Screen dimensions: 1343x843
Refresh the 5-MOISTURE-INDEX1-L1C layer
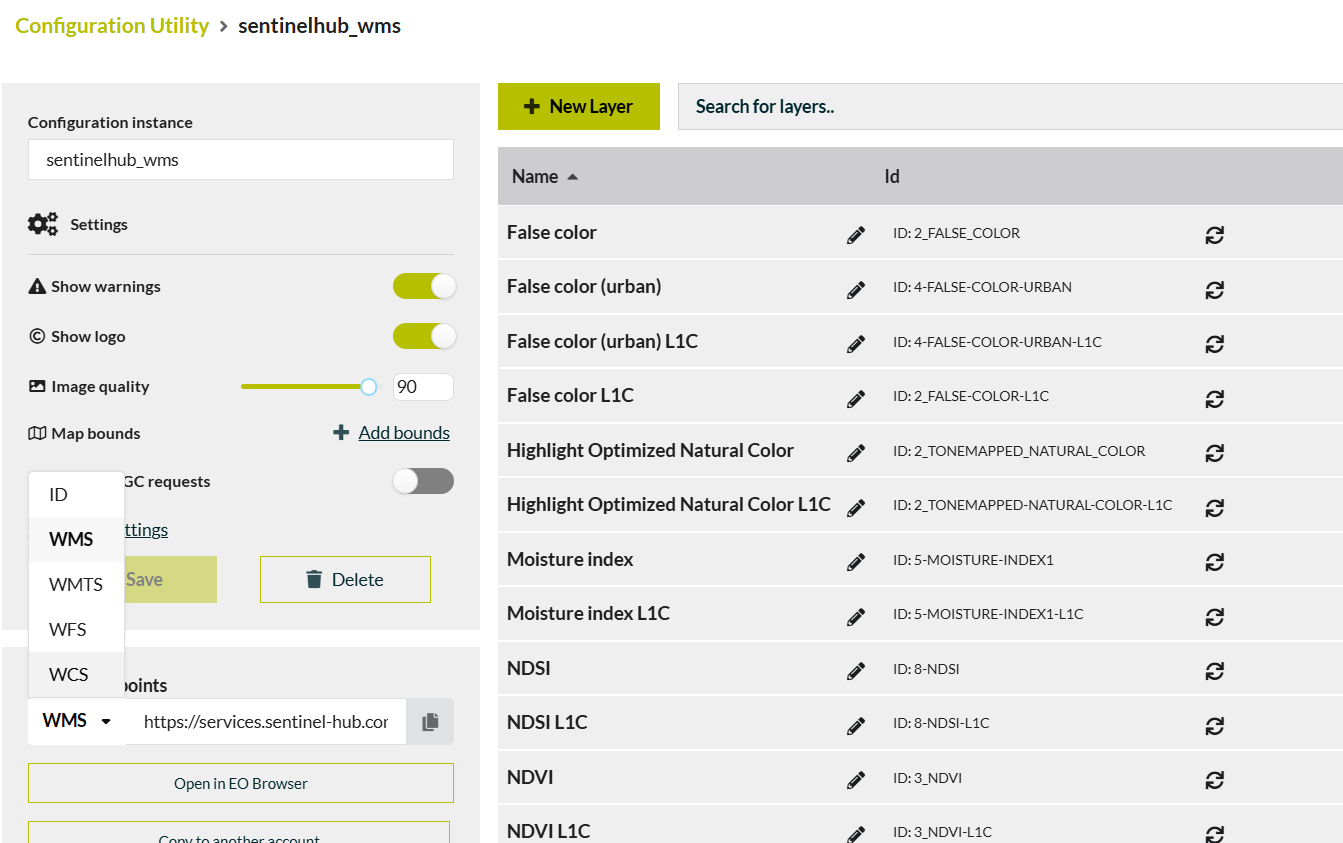click(x=1215, y=617)
